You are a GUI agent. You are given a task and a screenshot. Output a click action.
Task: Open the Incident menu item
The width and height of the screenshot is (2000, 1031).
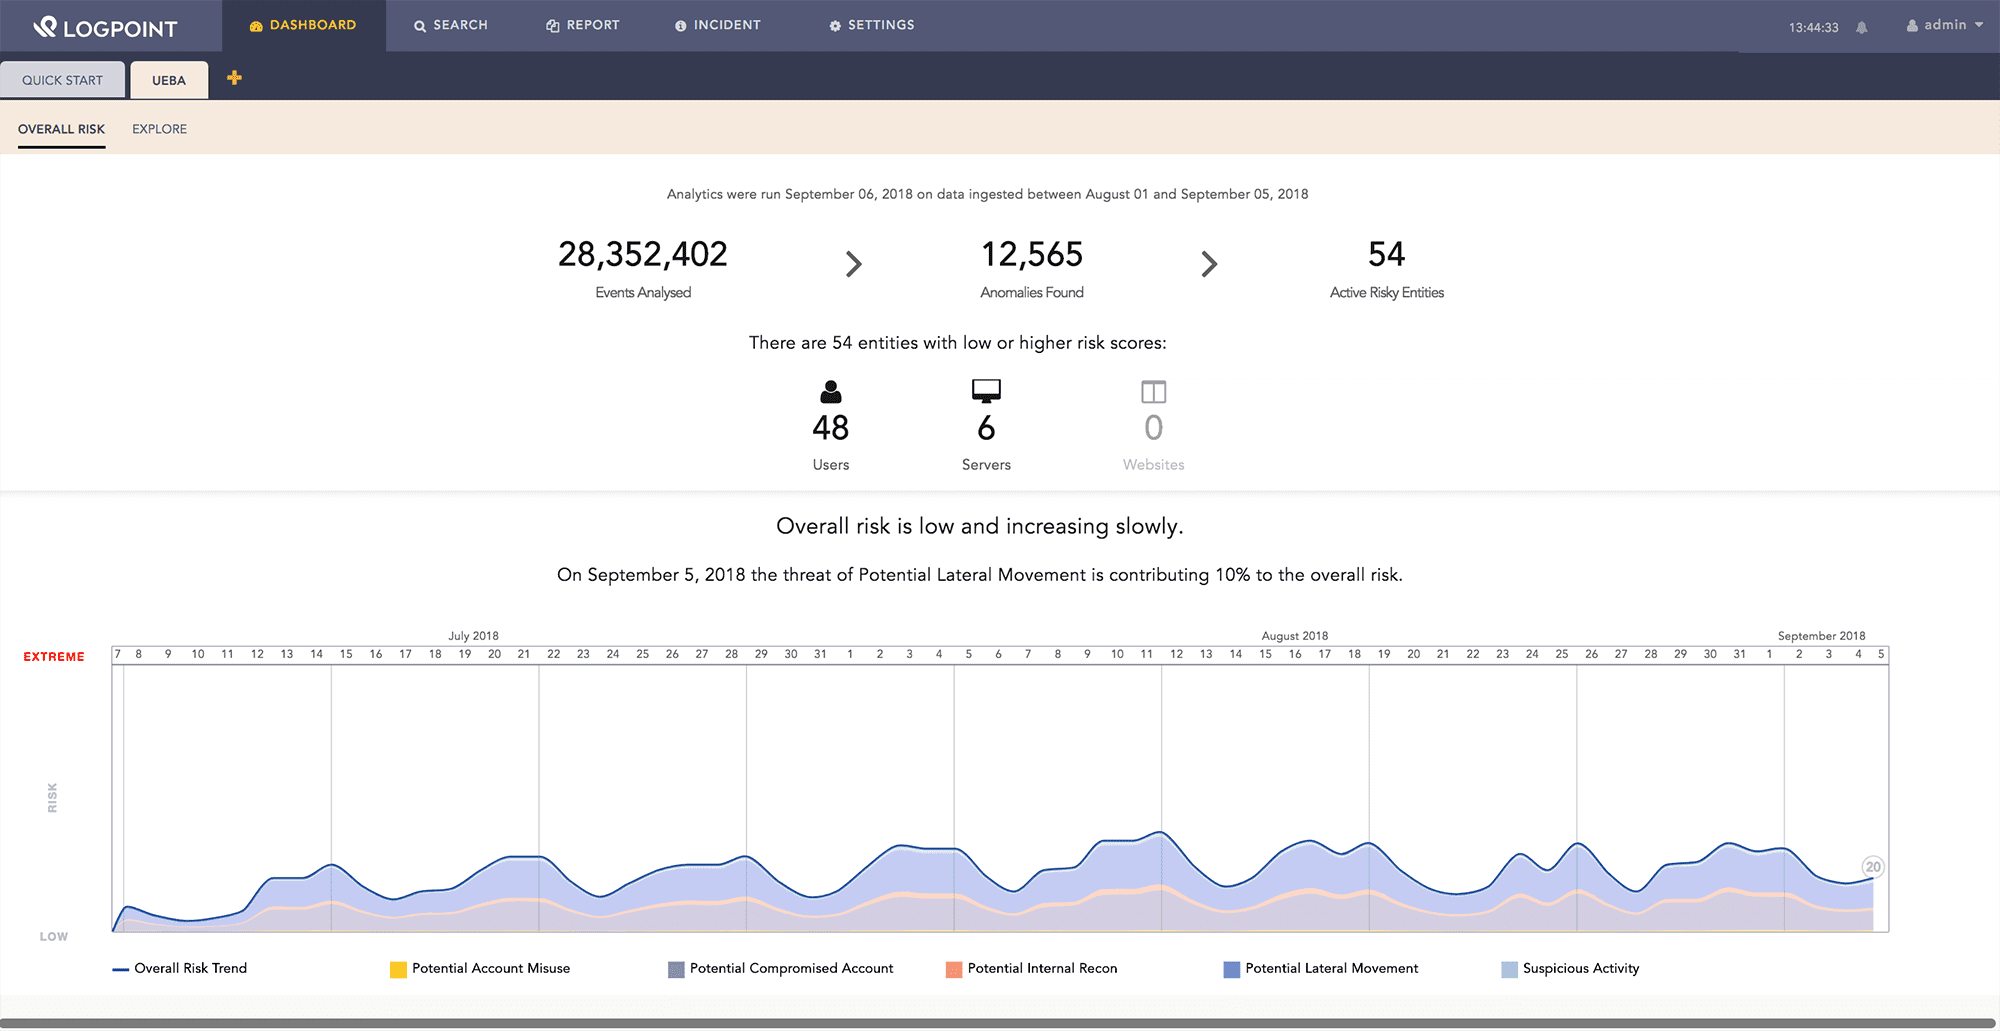[718, 25]
